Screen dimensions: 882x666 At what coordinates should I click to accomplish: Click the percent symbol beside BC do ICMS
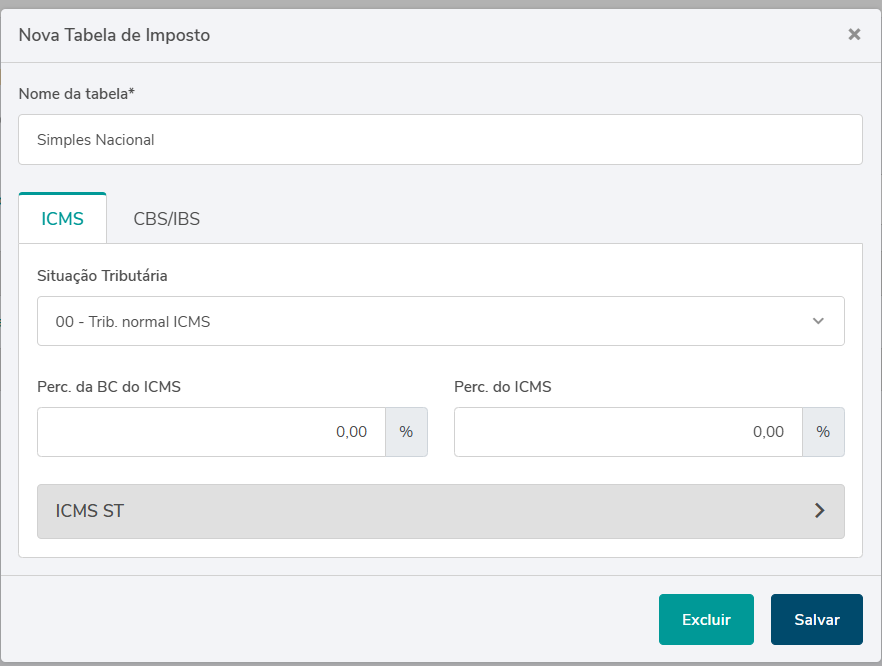click(406, 432)
